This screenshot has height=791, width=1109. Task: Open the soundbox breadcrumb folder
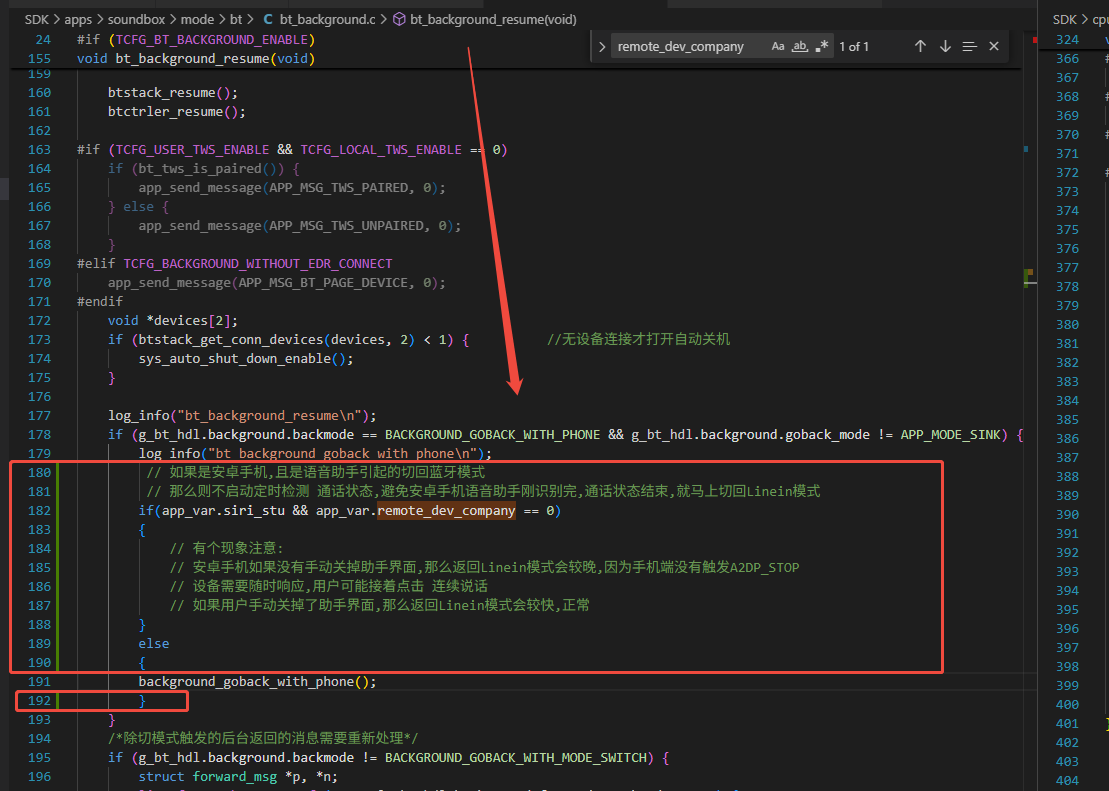tap(137, 19)
